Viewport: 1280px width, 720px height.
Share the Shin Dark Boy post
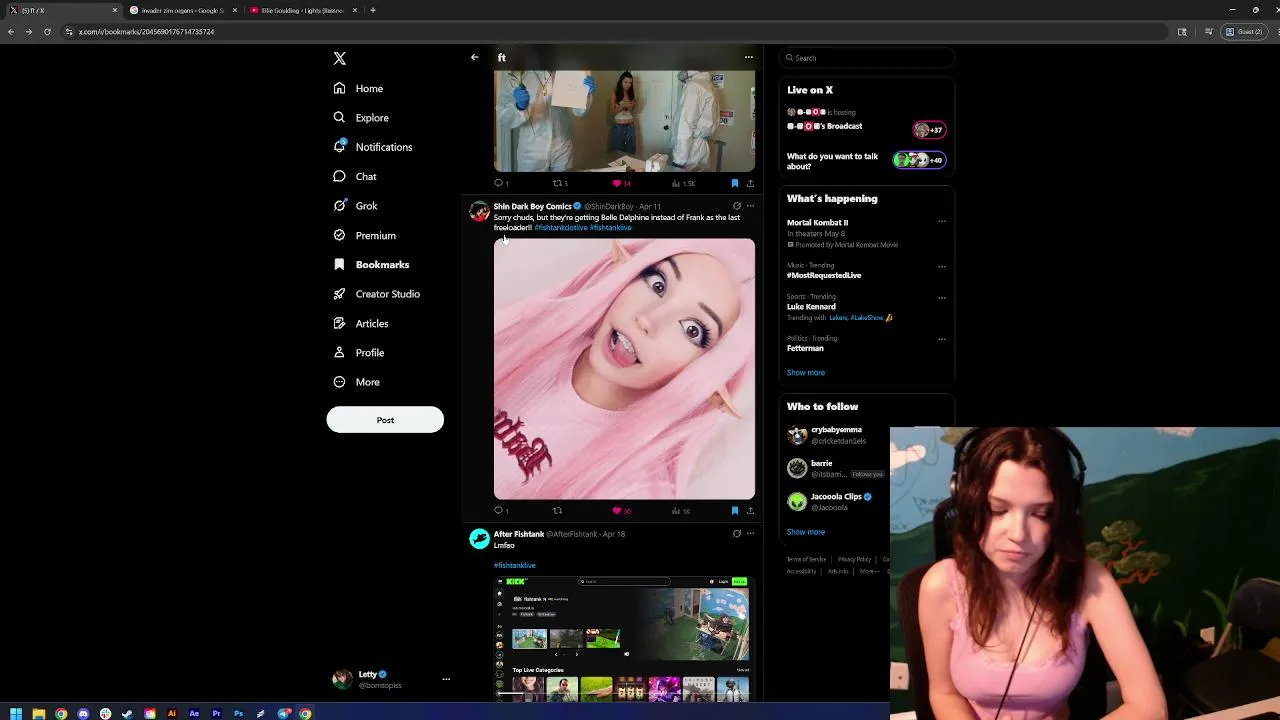click(750, 510)
